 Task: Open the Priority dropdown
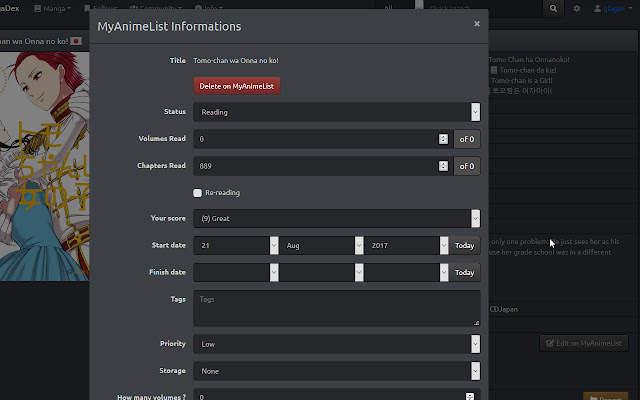pos(336,344)
